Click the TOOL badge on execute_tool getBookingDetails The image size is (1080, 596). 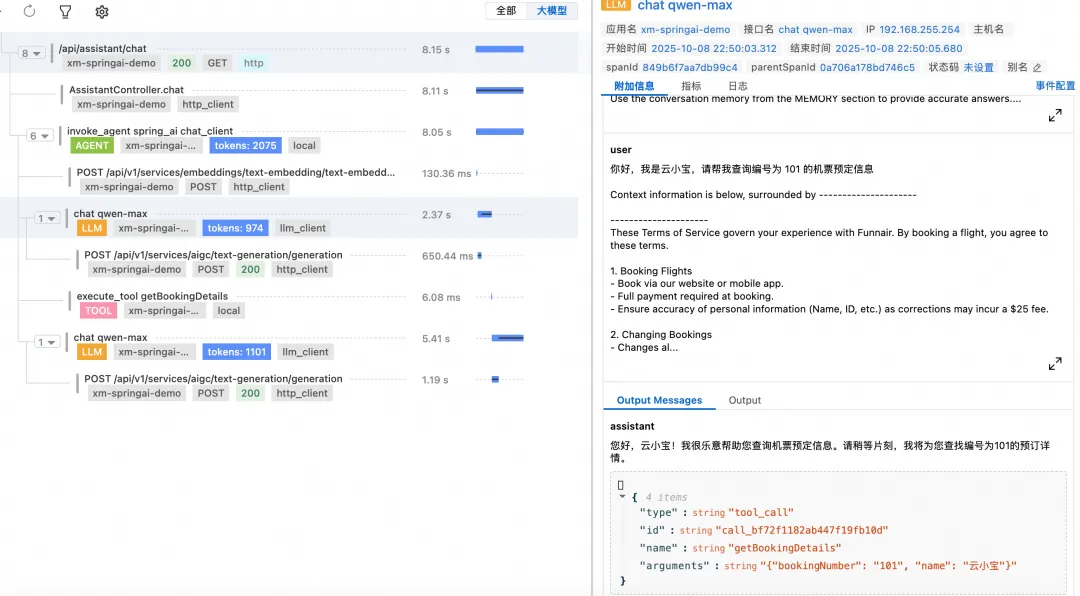[x=98, y=310]
